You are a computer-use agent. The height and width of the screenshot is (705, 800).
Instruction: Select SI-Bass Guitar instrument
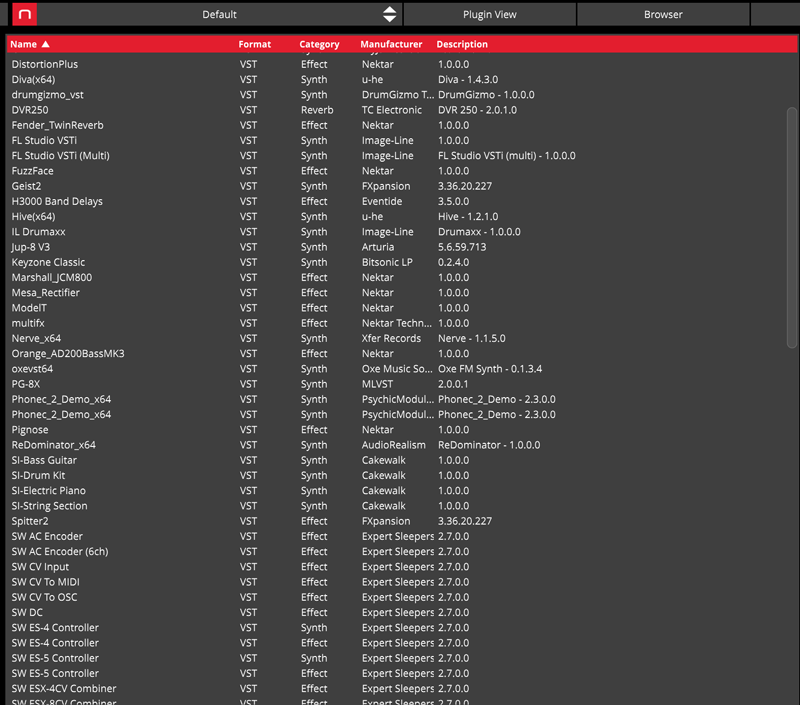click(402, 461)
